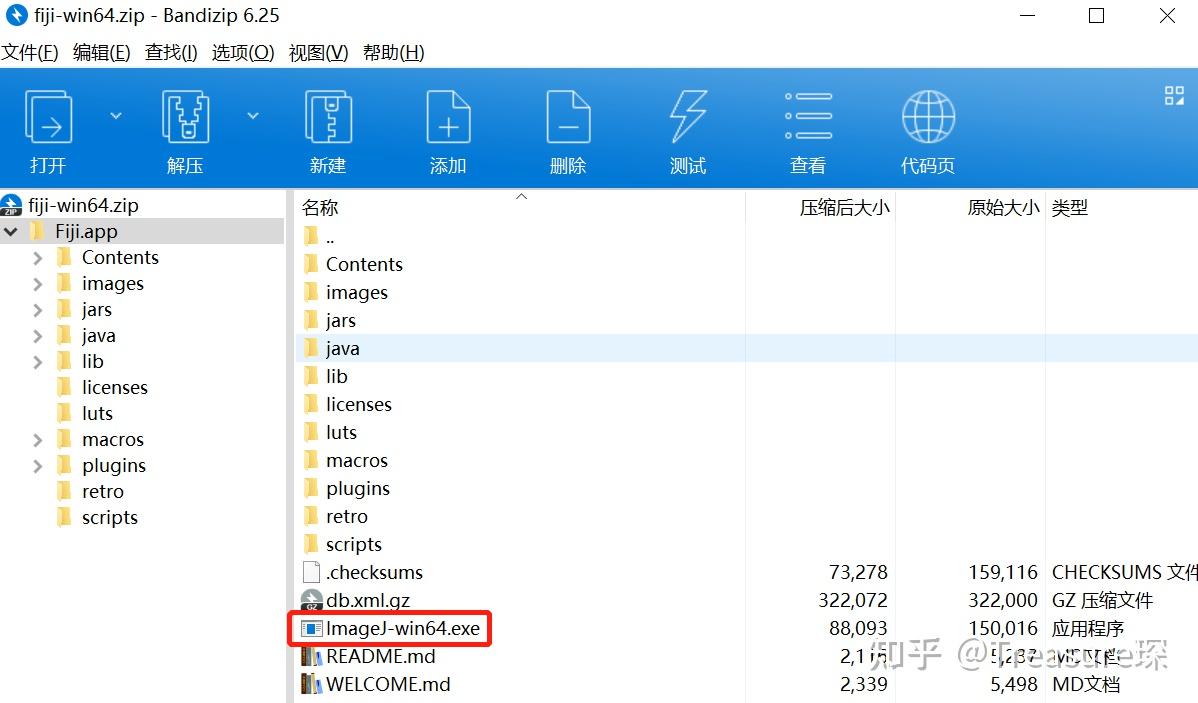Expand the Contents folder in the sidebar
The image size is (1198, 703).
click(x=37, y=257)
